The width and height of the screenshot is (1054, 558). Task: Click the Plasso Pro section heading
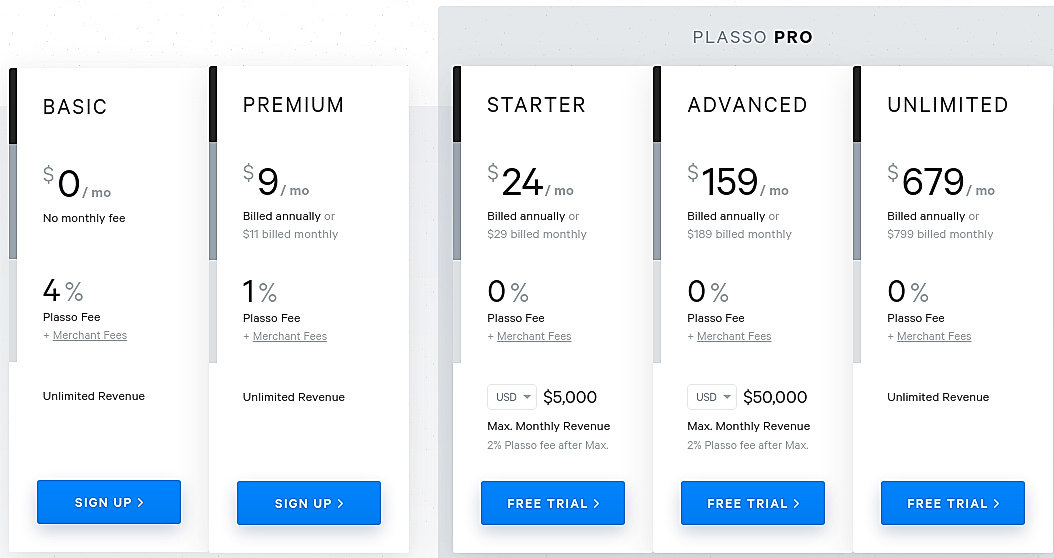click(753, 38)
